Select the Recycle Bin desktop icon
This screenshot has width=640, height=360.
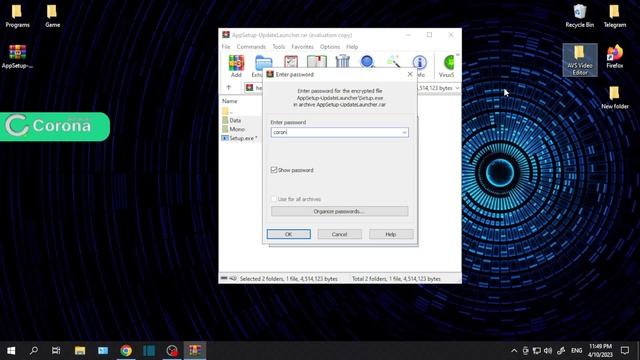pyautogui.click(x=580, y=16)
